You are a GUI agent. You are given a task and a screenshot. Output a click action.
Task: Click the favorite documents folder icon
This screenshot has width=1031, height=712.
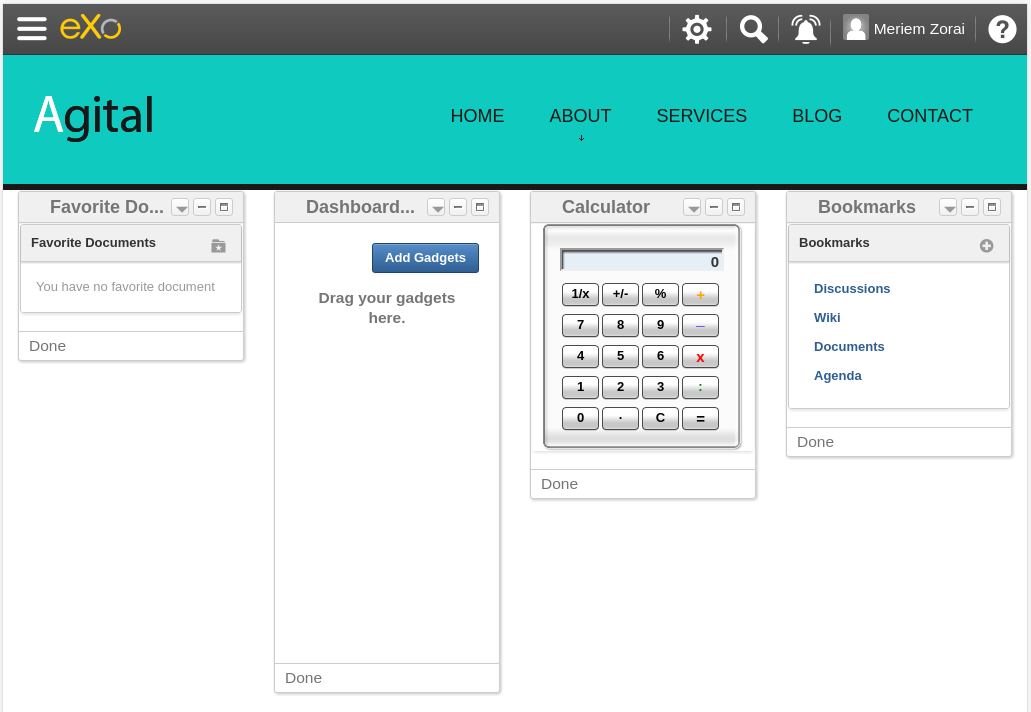click(x=218, y=246)
